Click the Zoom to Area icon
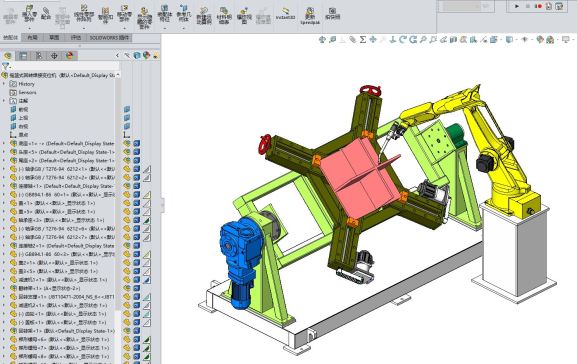This screenshot has width=577, height=364. (x=433, y=39)
